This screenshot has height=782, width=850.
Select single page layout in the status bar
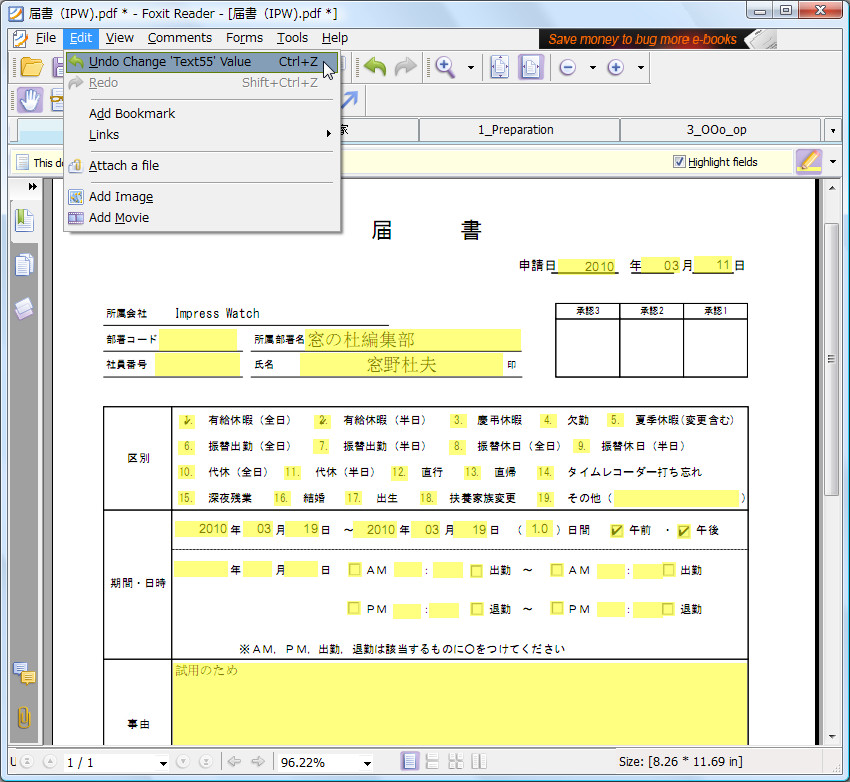pos(409,762)
